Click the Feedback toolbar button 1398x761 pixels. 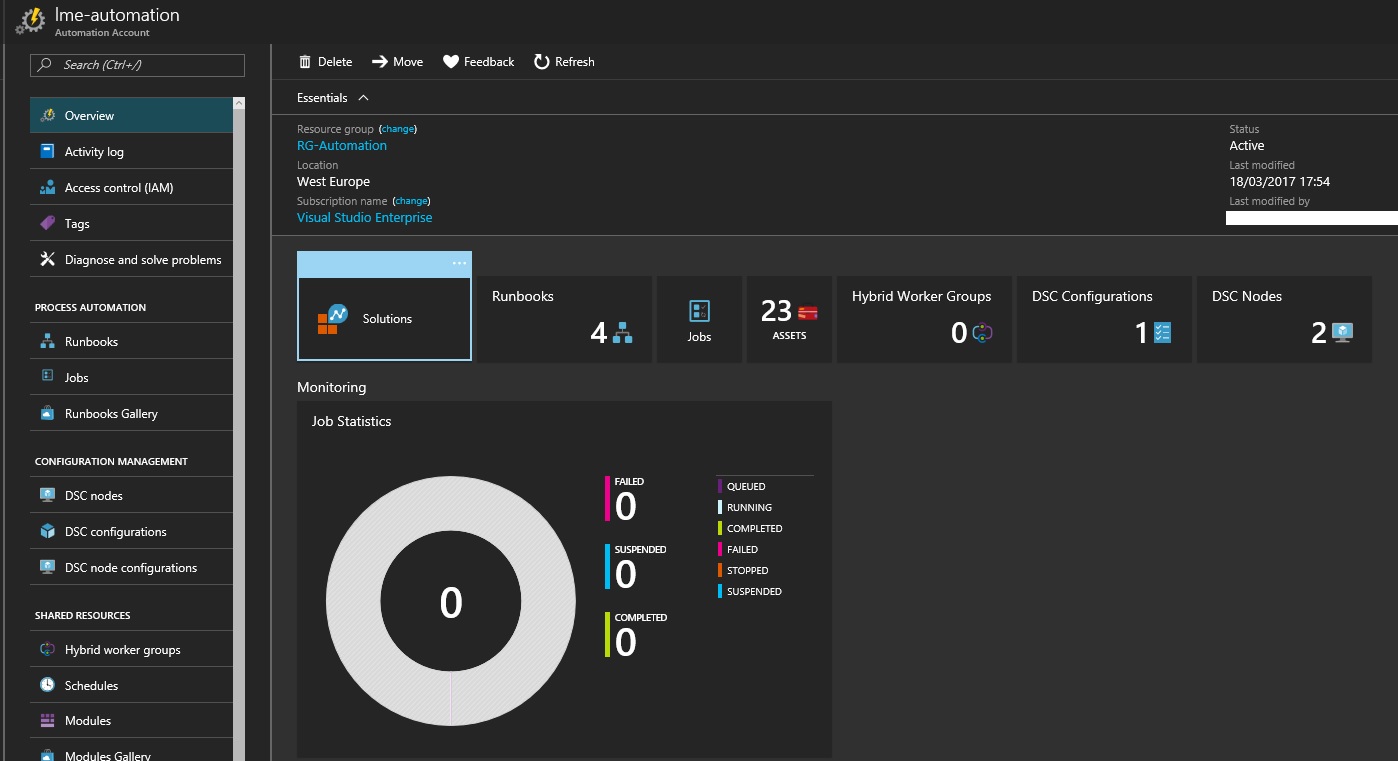pyautogui.click(x=479, y=62)
